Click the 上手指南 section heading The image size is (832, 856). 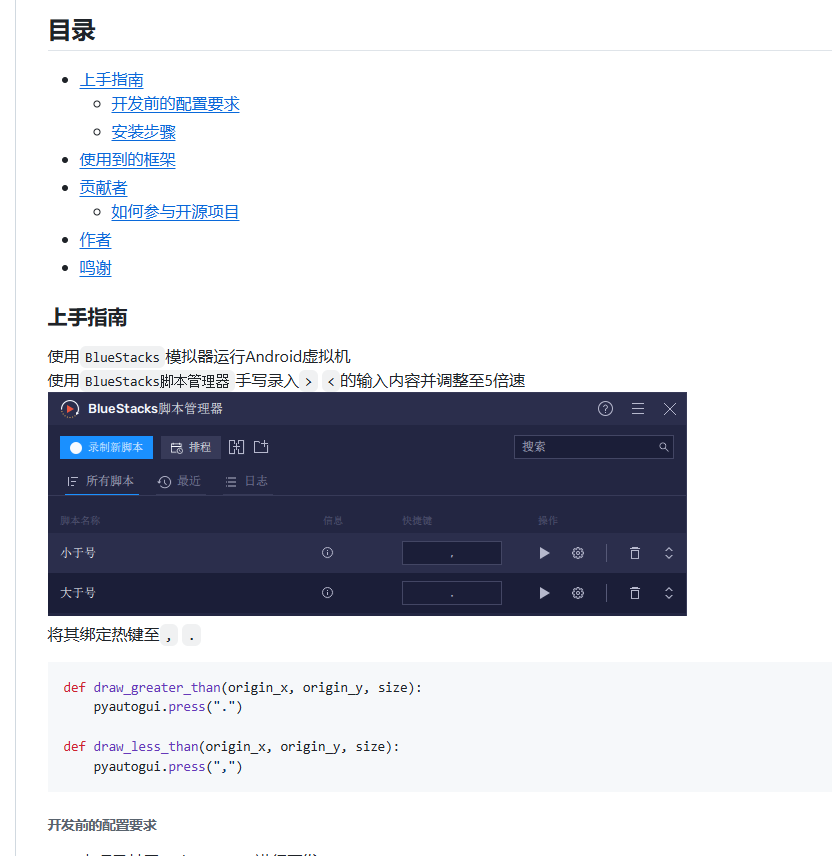[x=87, y=317]
